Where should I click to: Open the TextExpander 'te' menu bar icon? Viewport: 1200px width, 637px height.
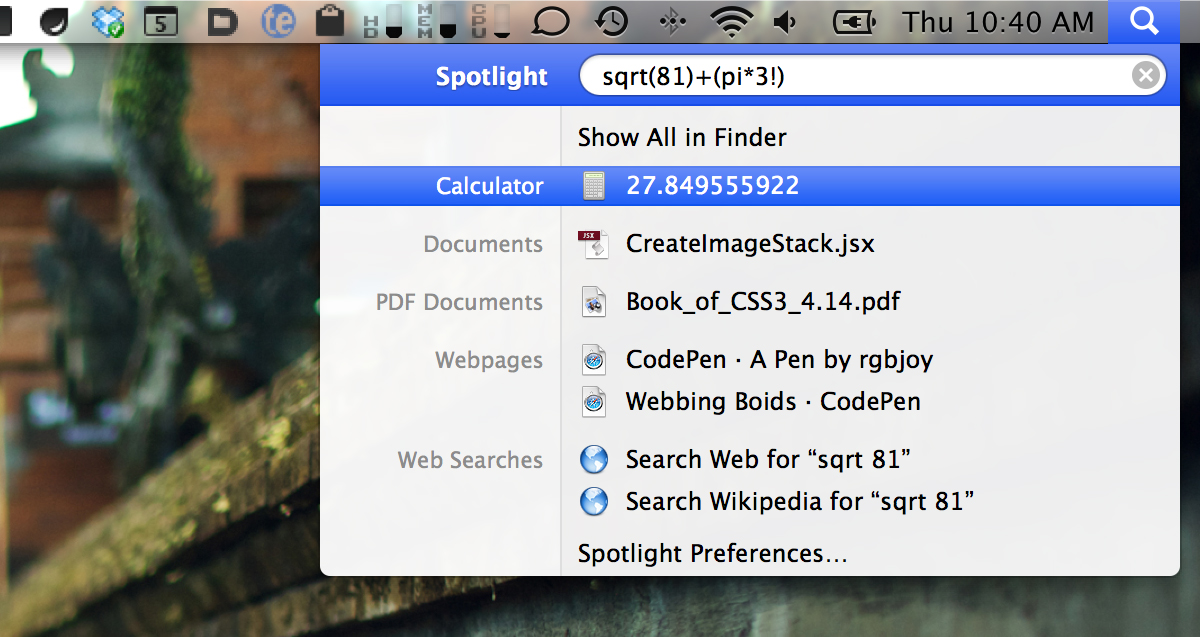tap(277, 21)
